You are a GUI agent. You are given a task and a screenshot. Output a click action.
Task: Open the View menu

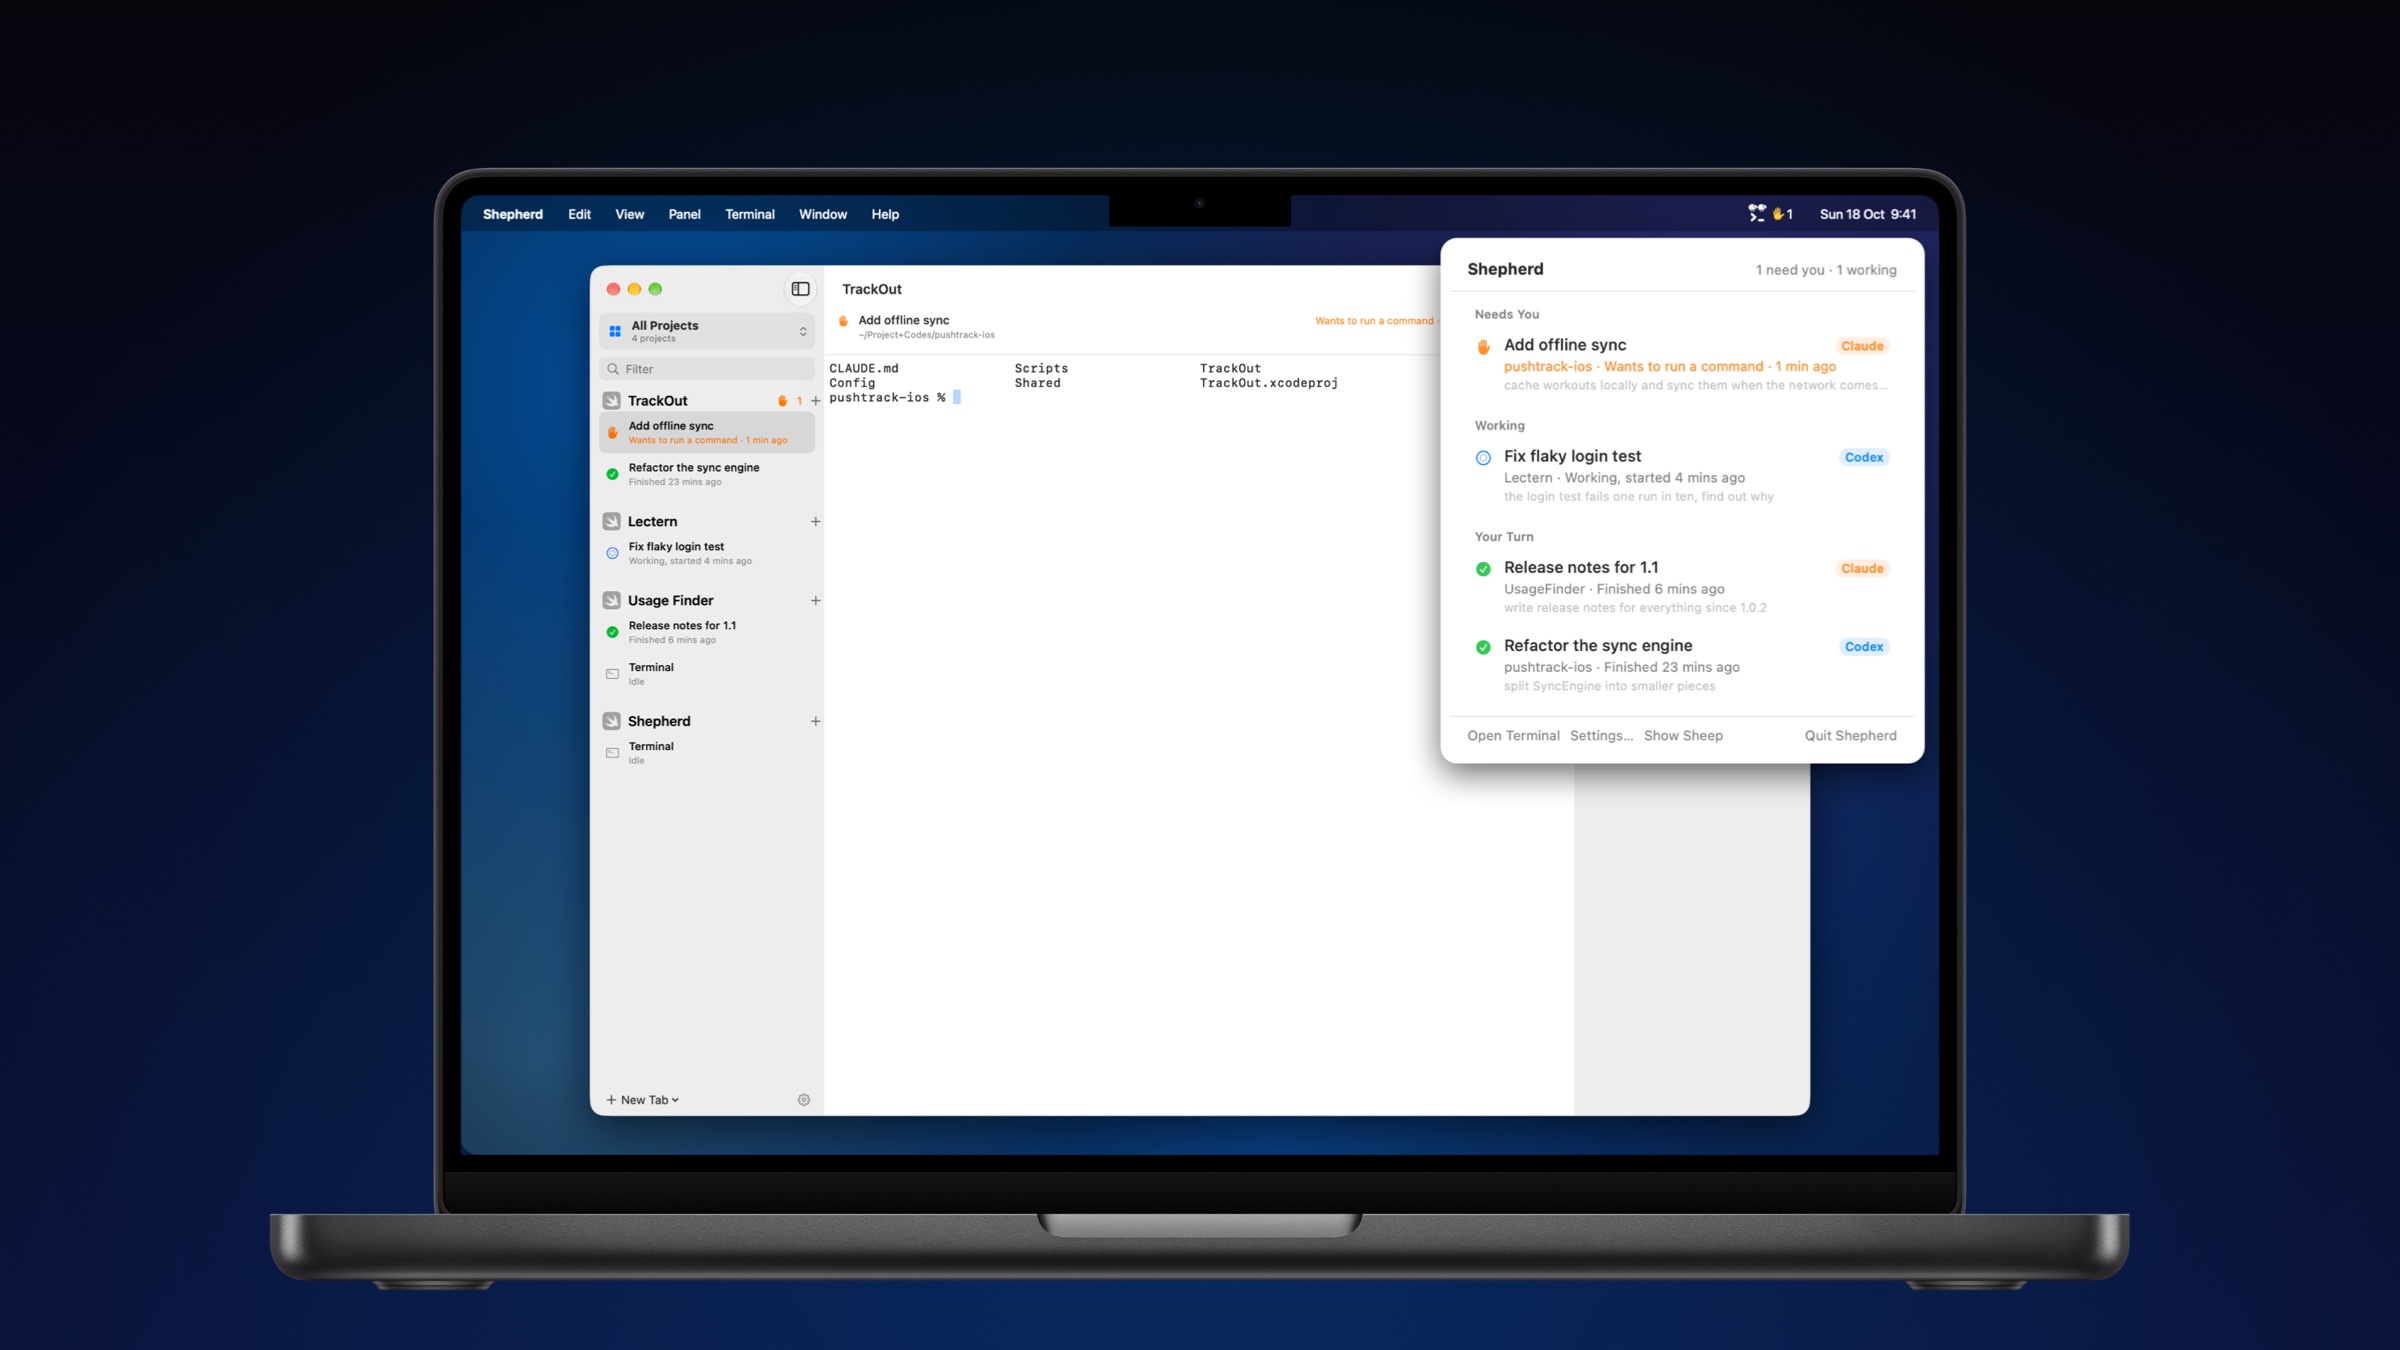[629, 214]
